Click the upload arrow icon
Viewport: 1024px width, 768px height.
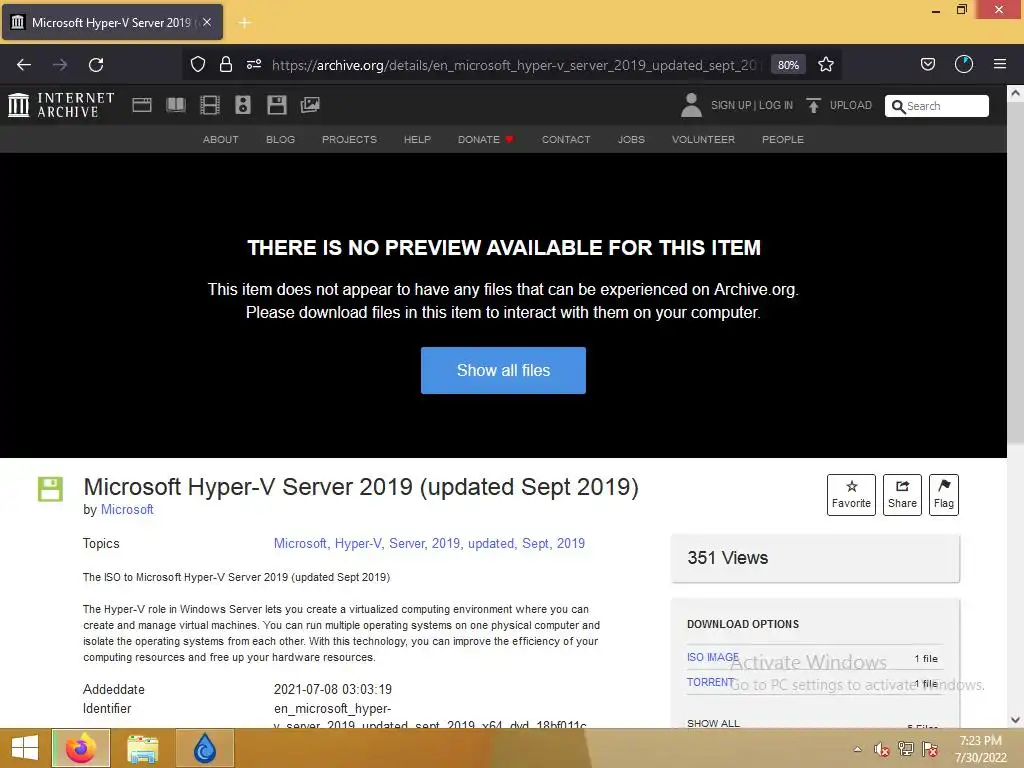point(814,105)
